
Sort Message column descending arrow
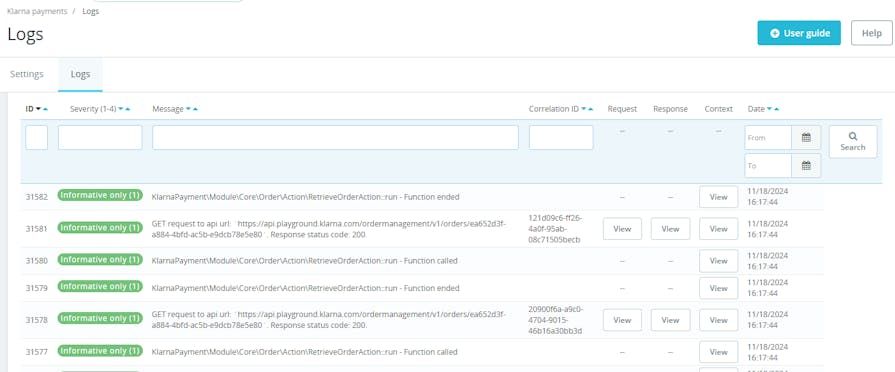click(188, 109)
